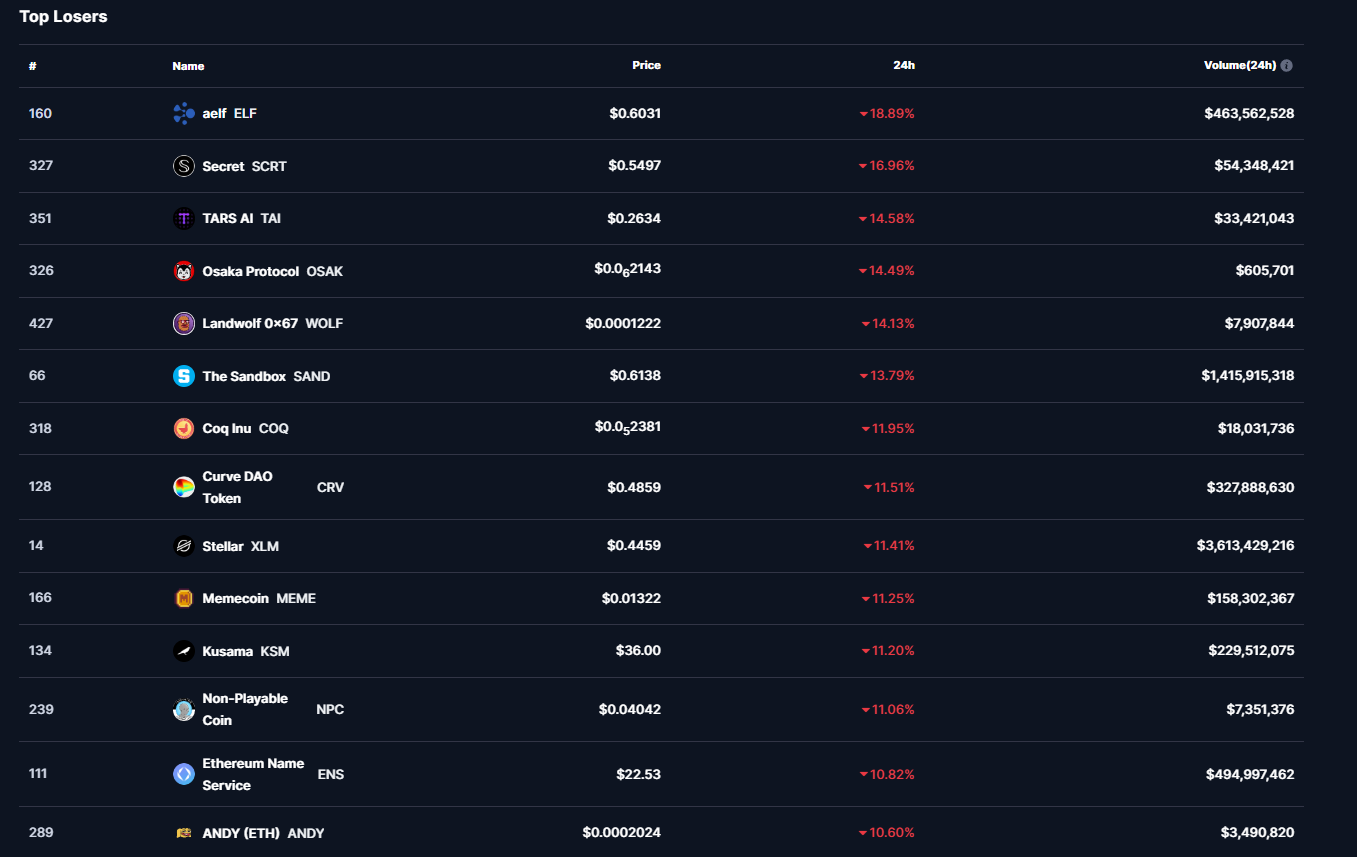Click the Curve DAO Token icon
Screen dimensions: 1357x857
click(184, 487)
